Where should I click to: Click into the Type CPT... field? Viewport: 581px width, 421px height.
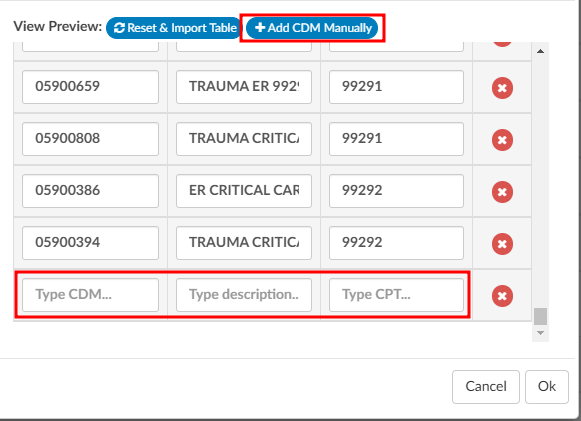(396, 295)
